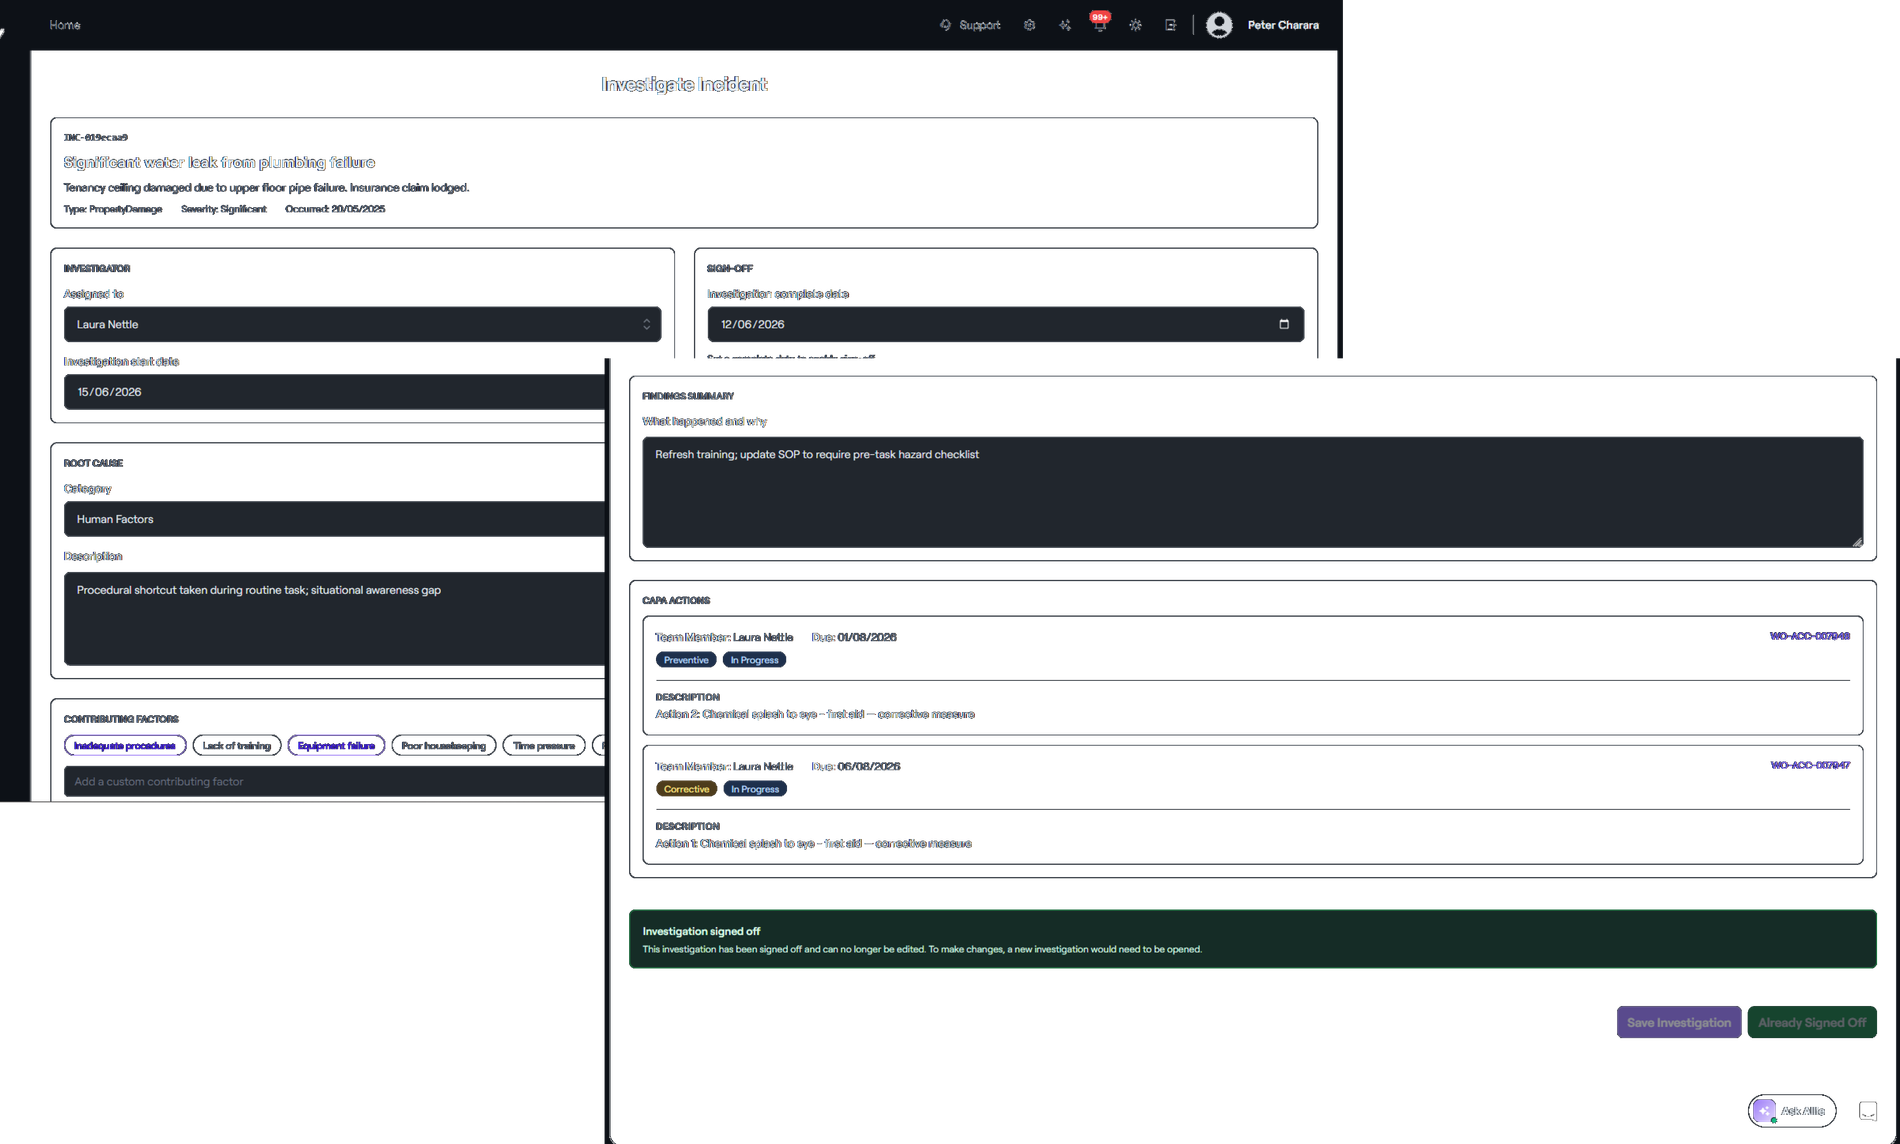The image size is (1900, 1144).
Task: Click Add a custom contributing factor field
Action: (x=335, y=782)
